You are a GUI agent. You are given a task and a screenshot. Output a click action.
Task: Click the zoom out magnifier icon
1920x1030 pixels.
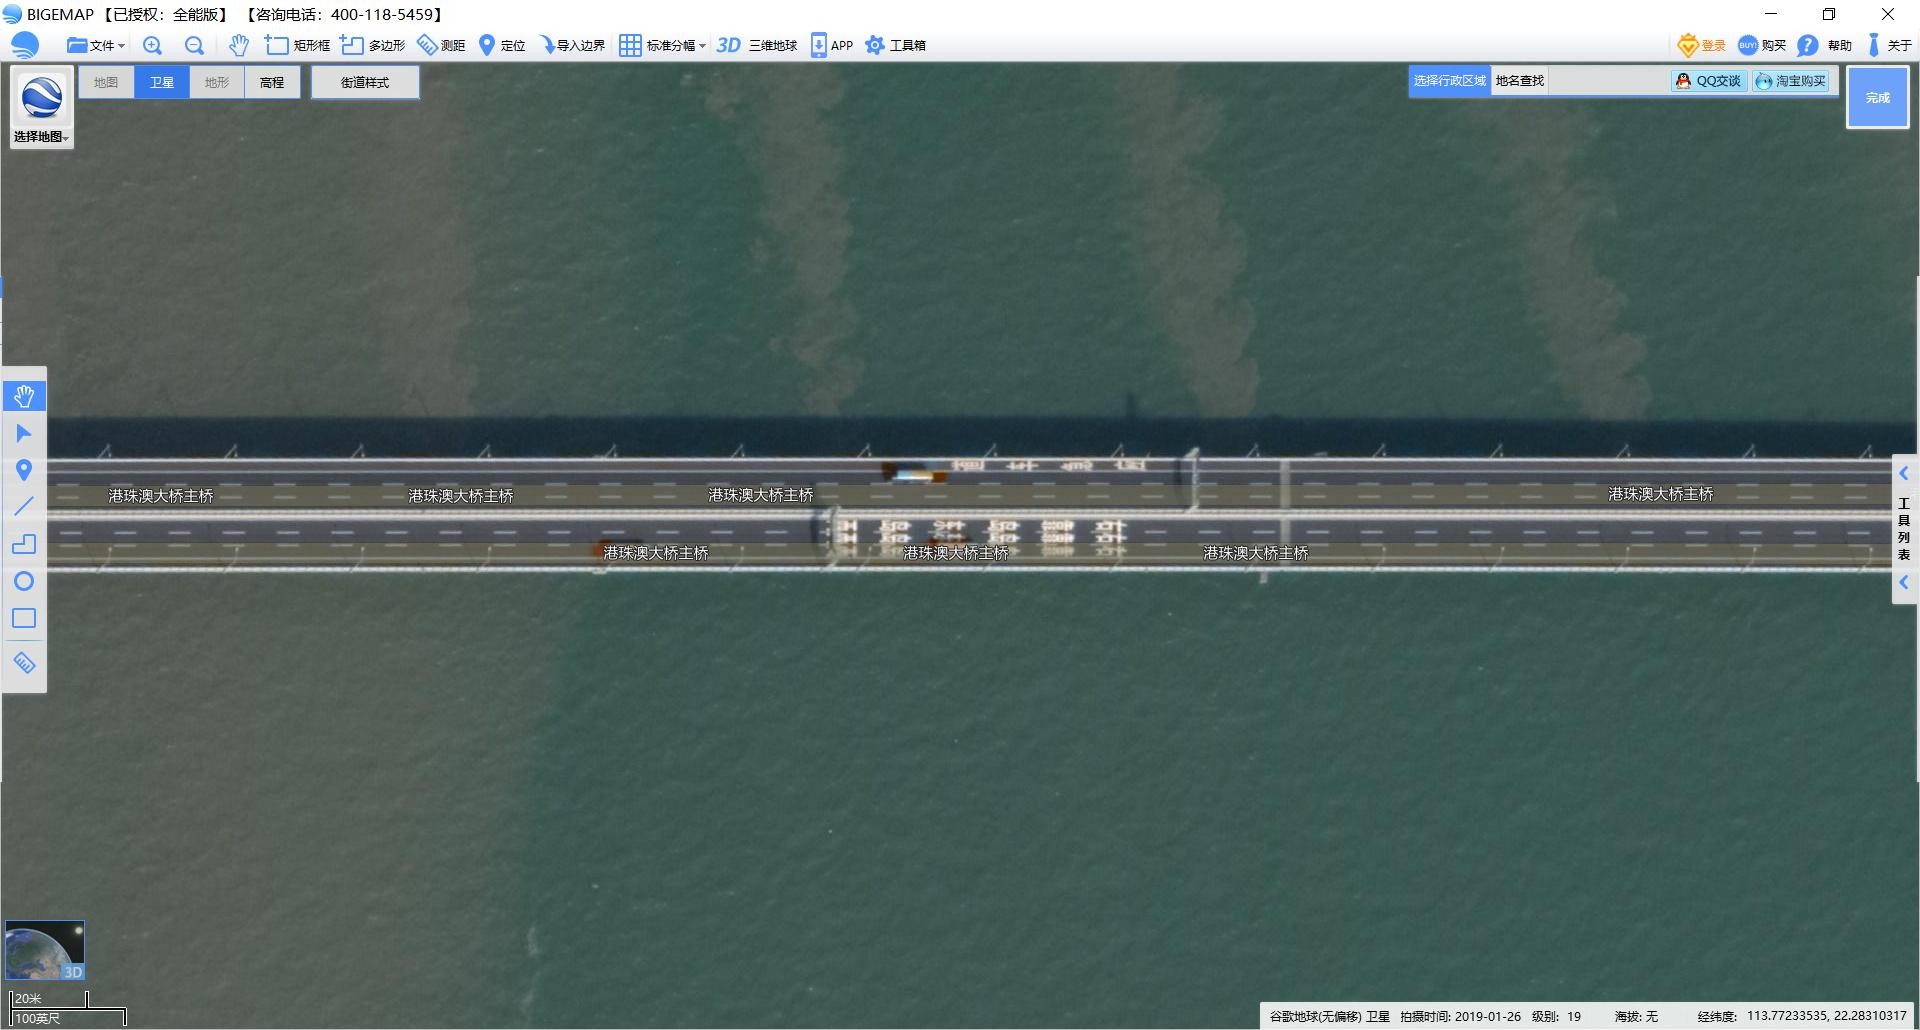pyautogui.click(x=194, y=45)
